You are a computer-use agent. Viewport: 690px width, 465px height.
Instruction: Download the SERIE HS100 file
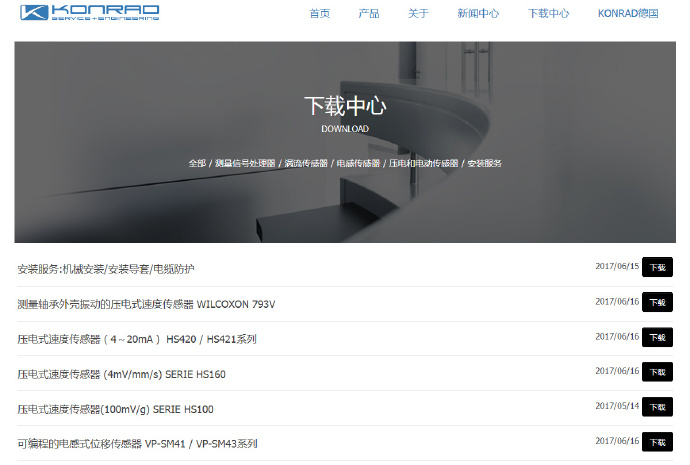click(657, 407)
